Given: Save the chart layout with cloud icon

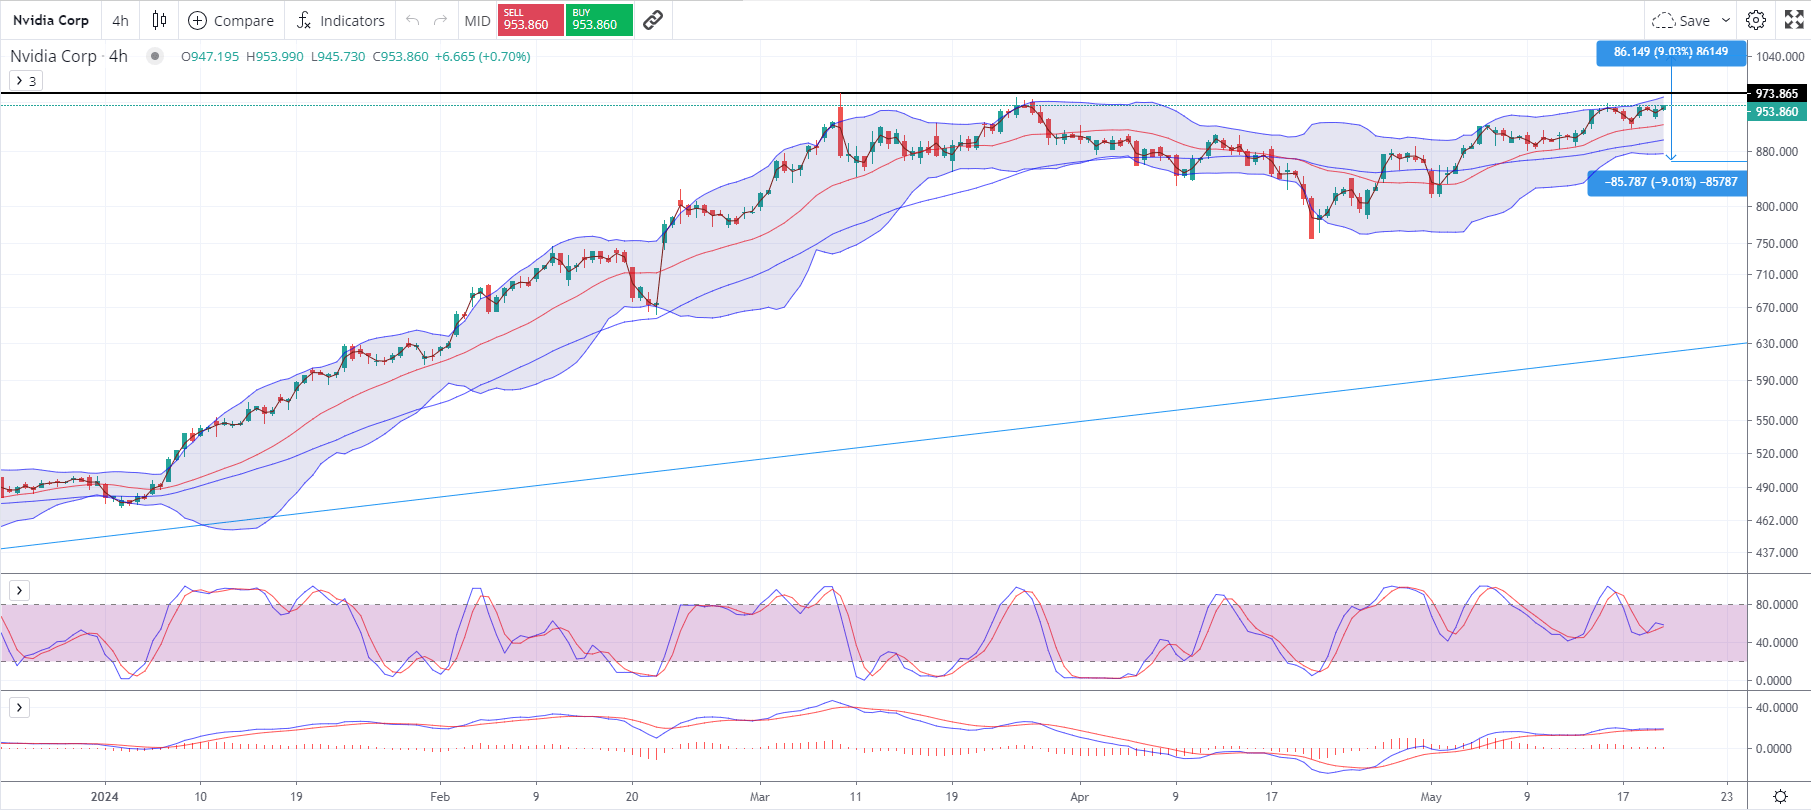Looking at the screenshot, I should click(x=1681, y=20).
